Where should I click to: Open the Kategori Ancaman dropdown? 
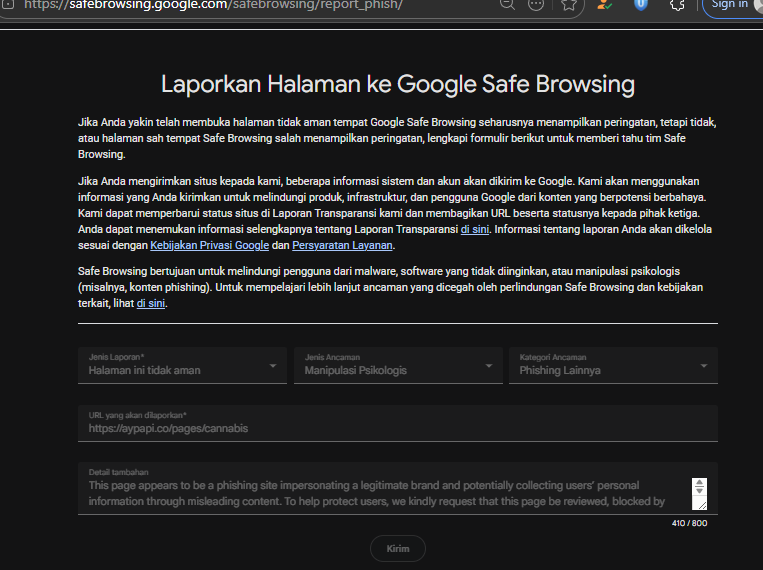(x=613, y=366)
